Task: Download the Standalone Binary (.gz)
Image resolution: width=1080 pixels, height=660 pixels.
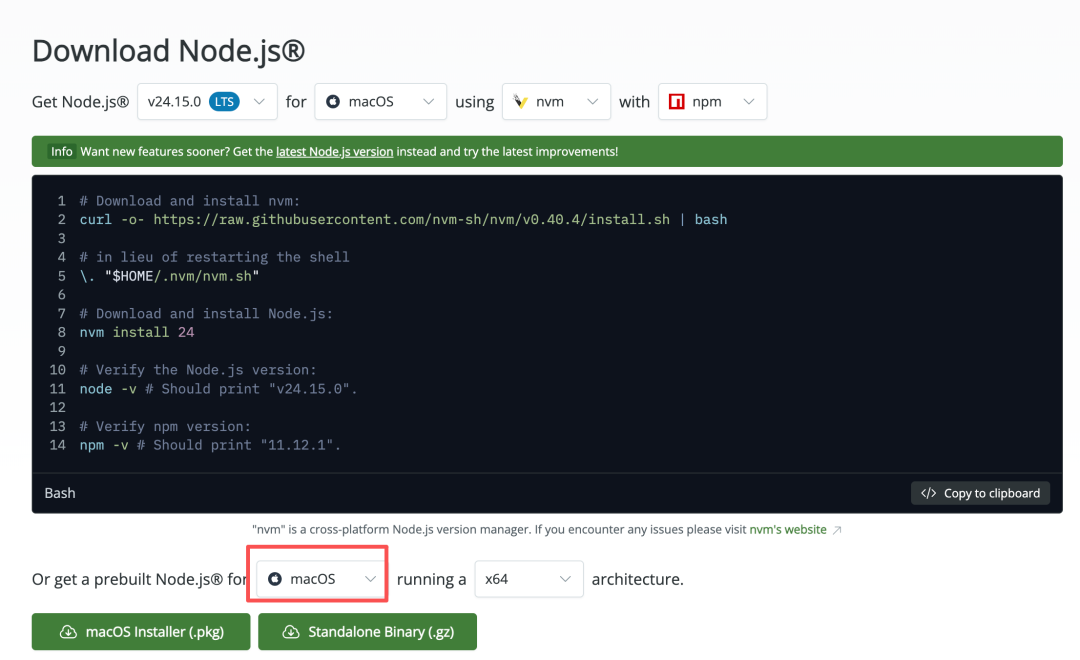Action: [x=367, y=632]
